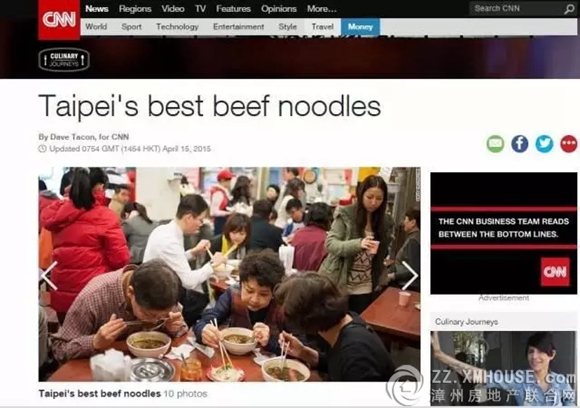The width and height of the screenshot is (580, 408).
Task: Share article on Twitter
Action: point(544,144)
